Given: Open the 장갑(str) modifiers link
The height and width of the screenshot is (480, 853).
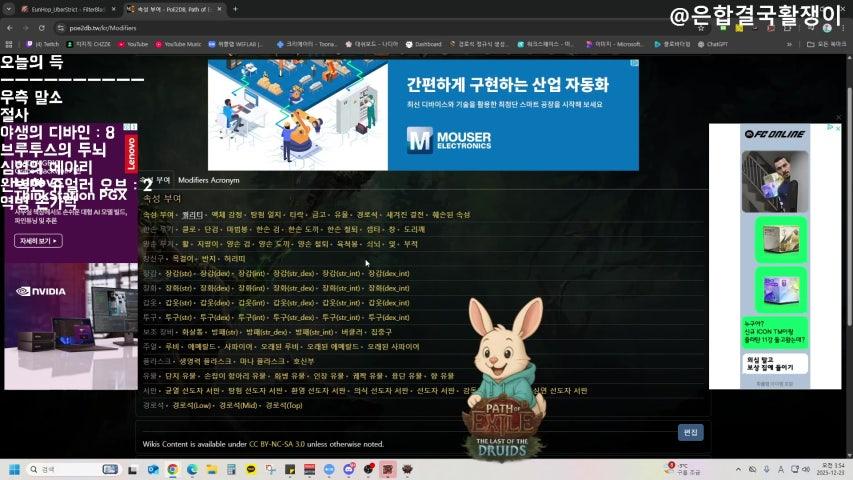Looking at the screenshot, I should click(x=178, y=274).
